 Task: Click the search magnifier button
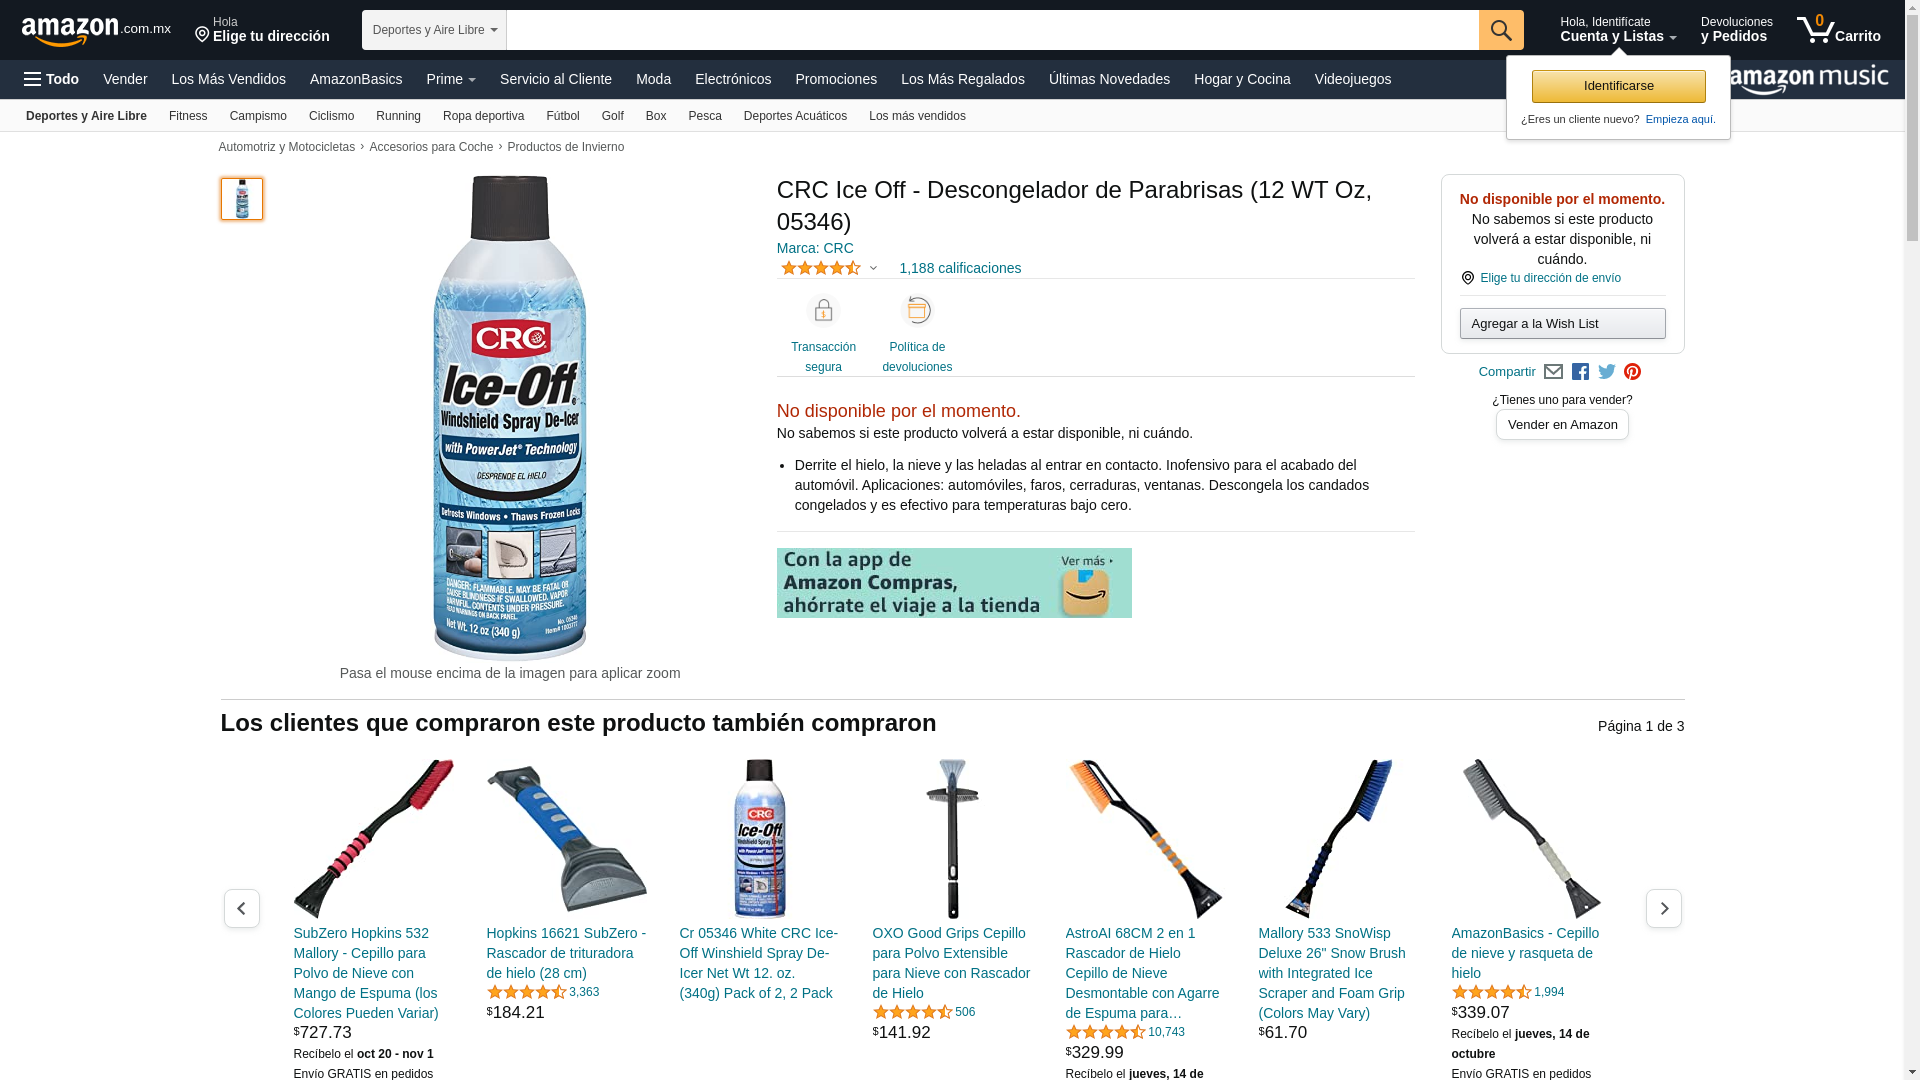coord(1501,30)
